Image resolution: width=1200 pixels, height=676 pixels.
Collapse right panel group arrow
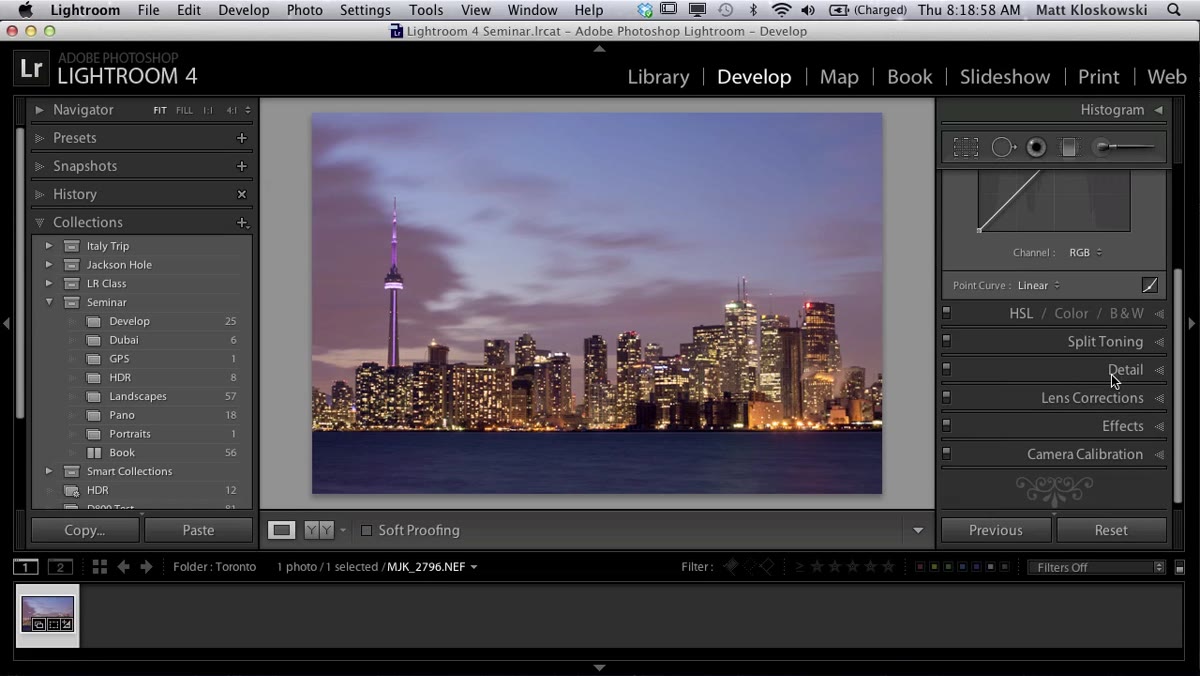1192,323
